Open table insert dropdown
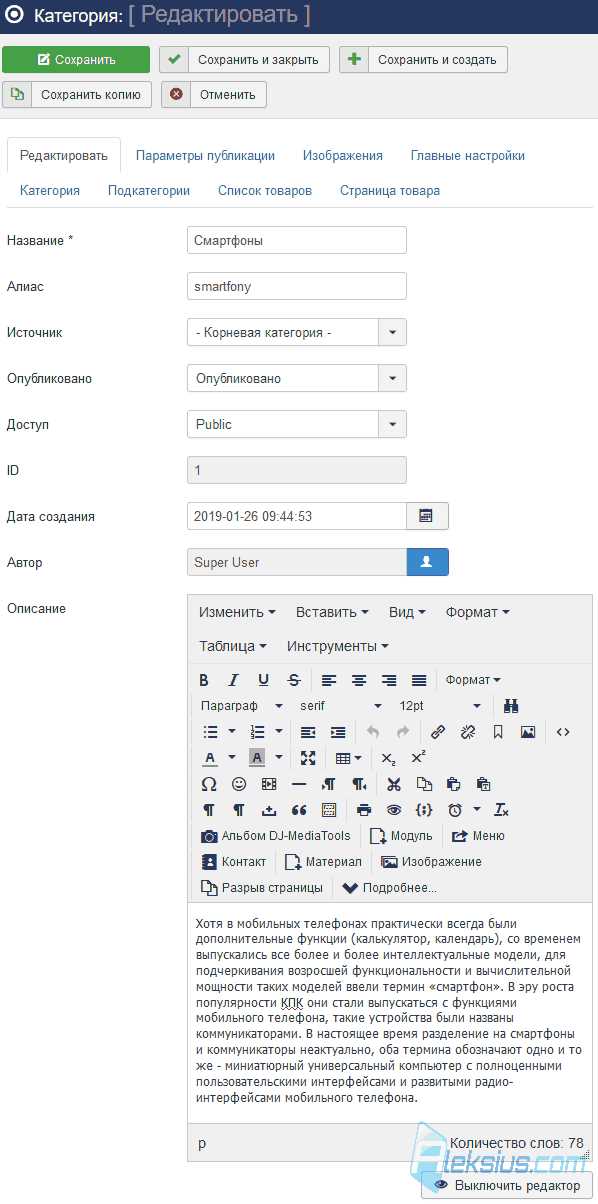The height and width of the screenshot is (1204, 598). tap(348, 758)
